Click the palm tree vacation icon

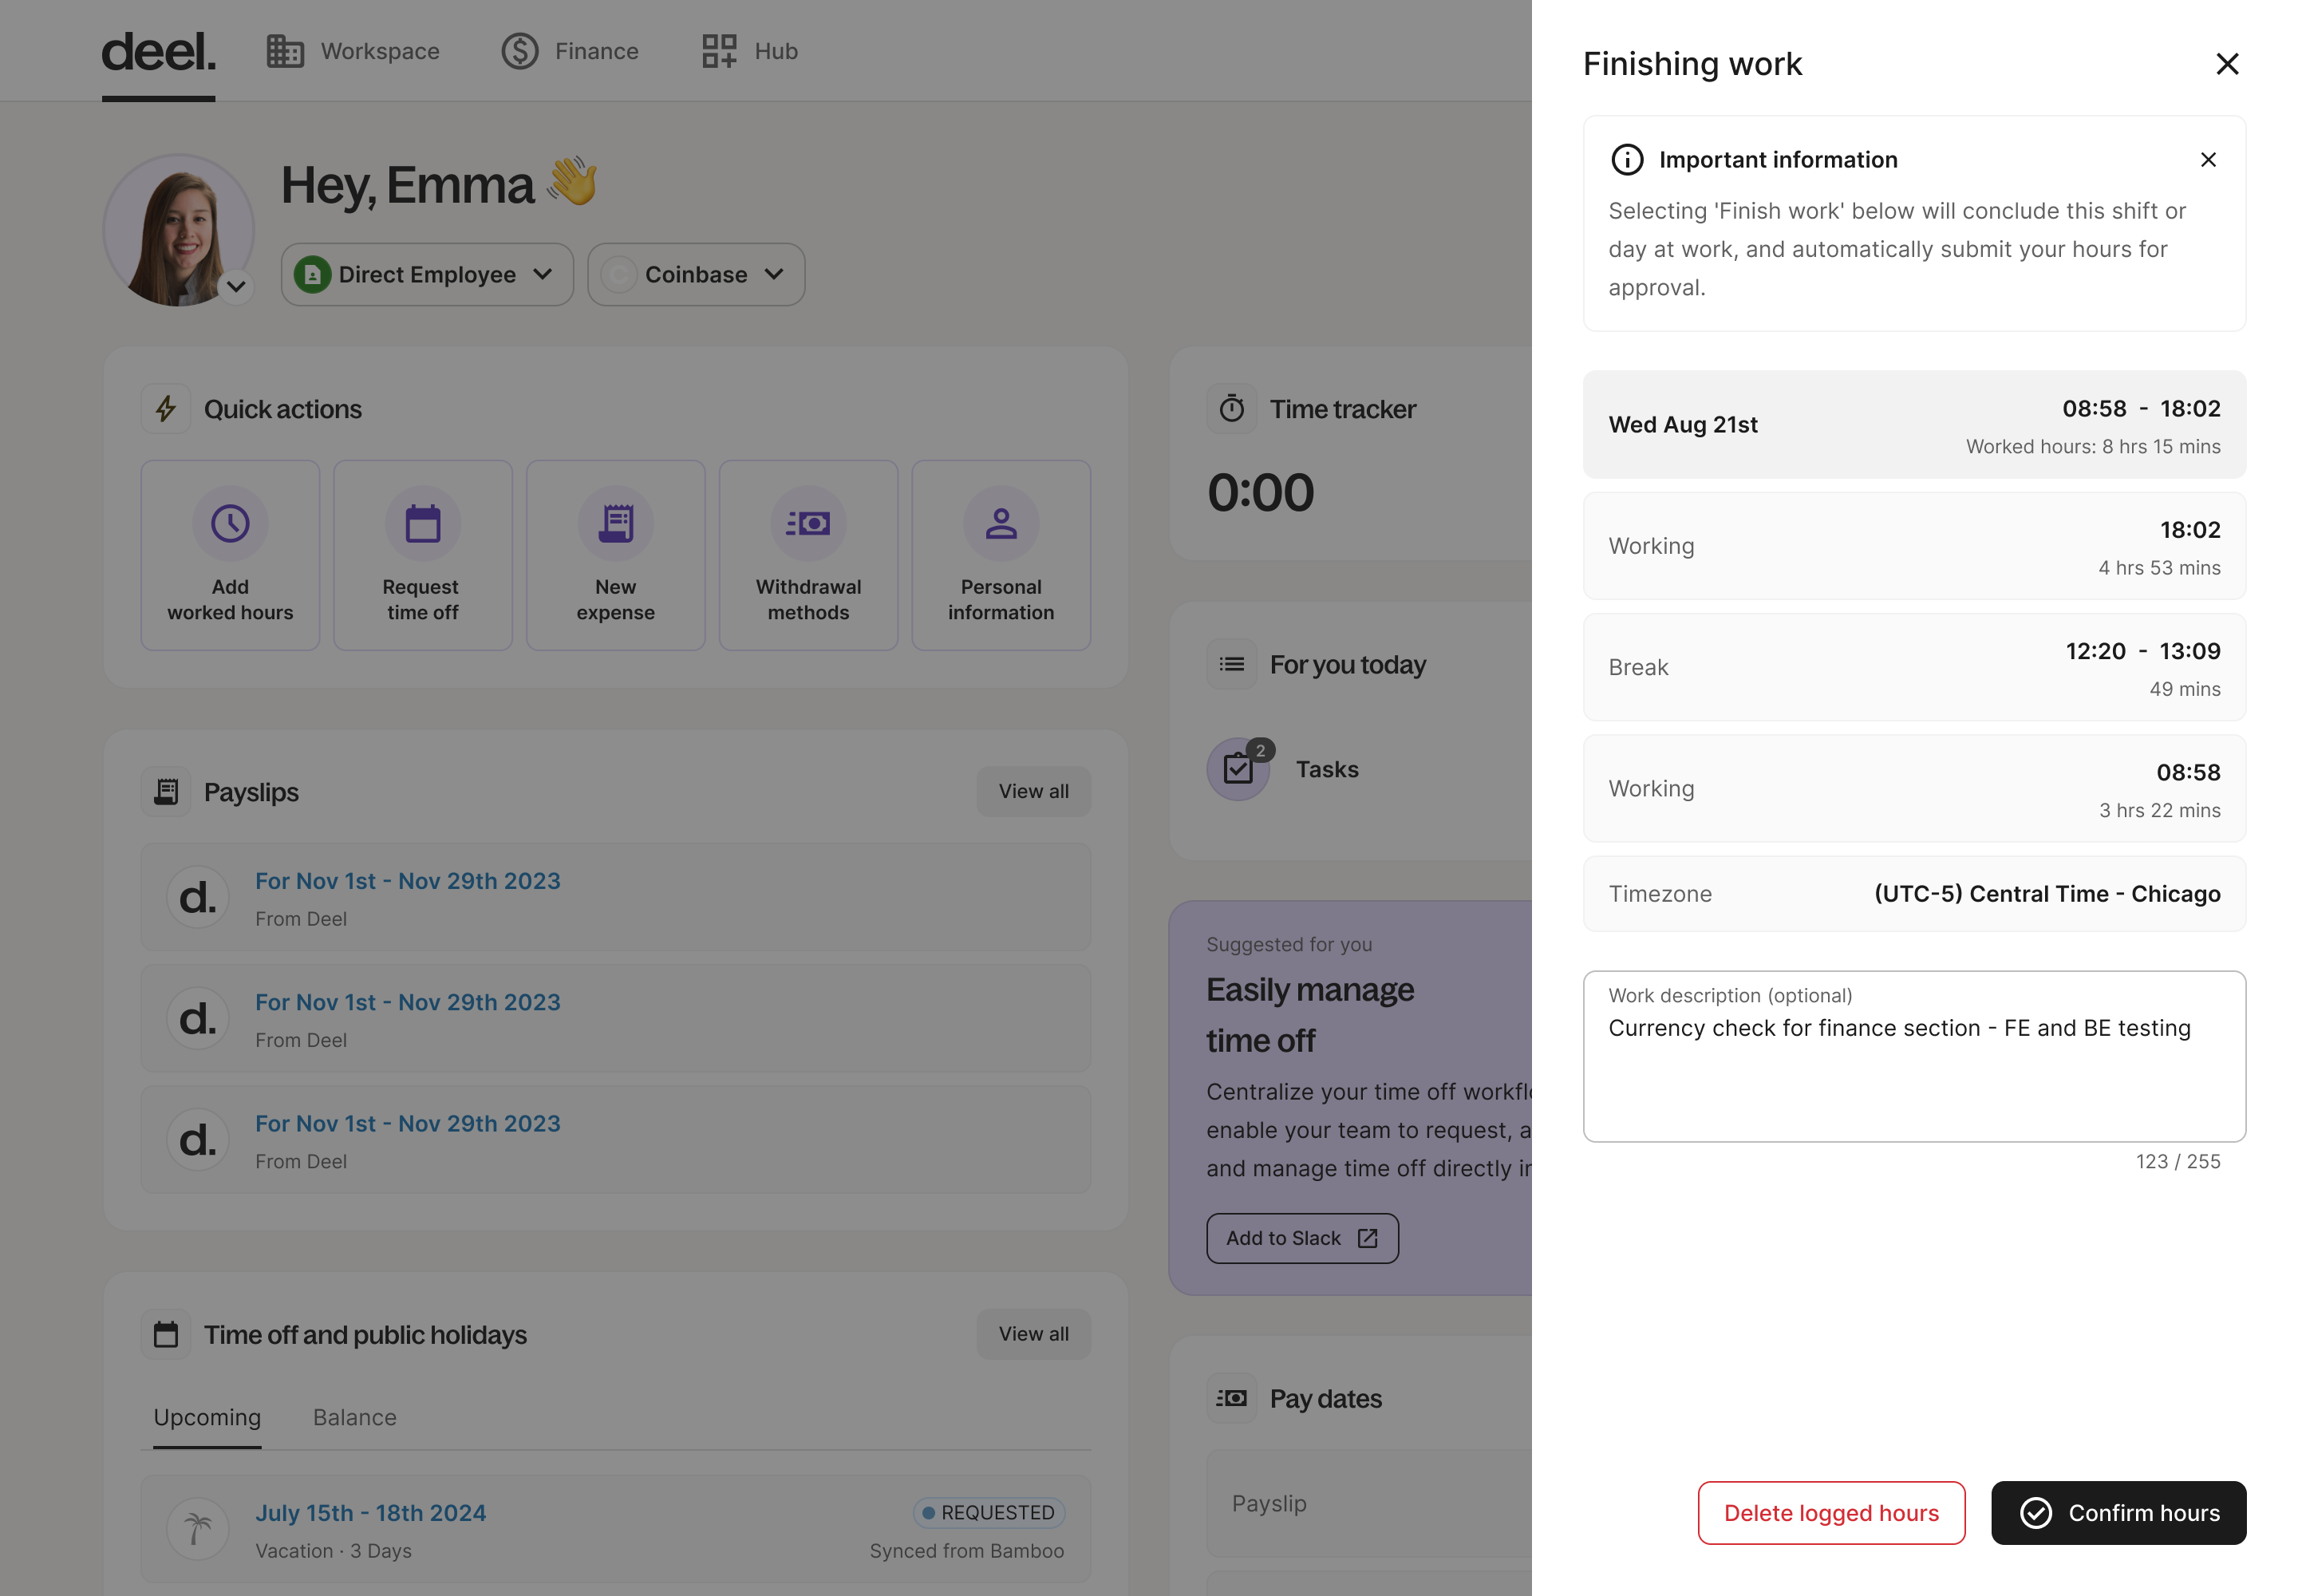198,1529
